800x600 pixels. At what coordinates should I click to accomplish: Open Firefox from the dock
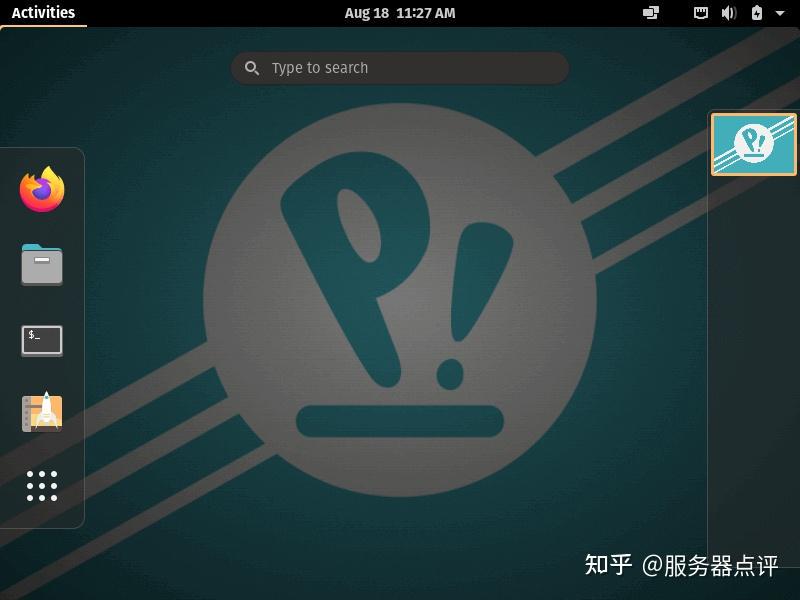[42, 189]
